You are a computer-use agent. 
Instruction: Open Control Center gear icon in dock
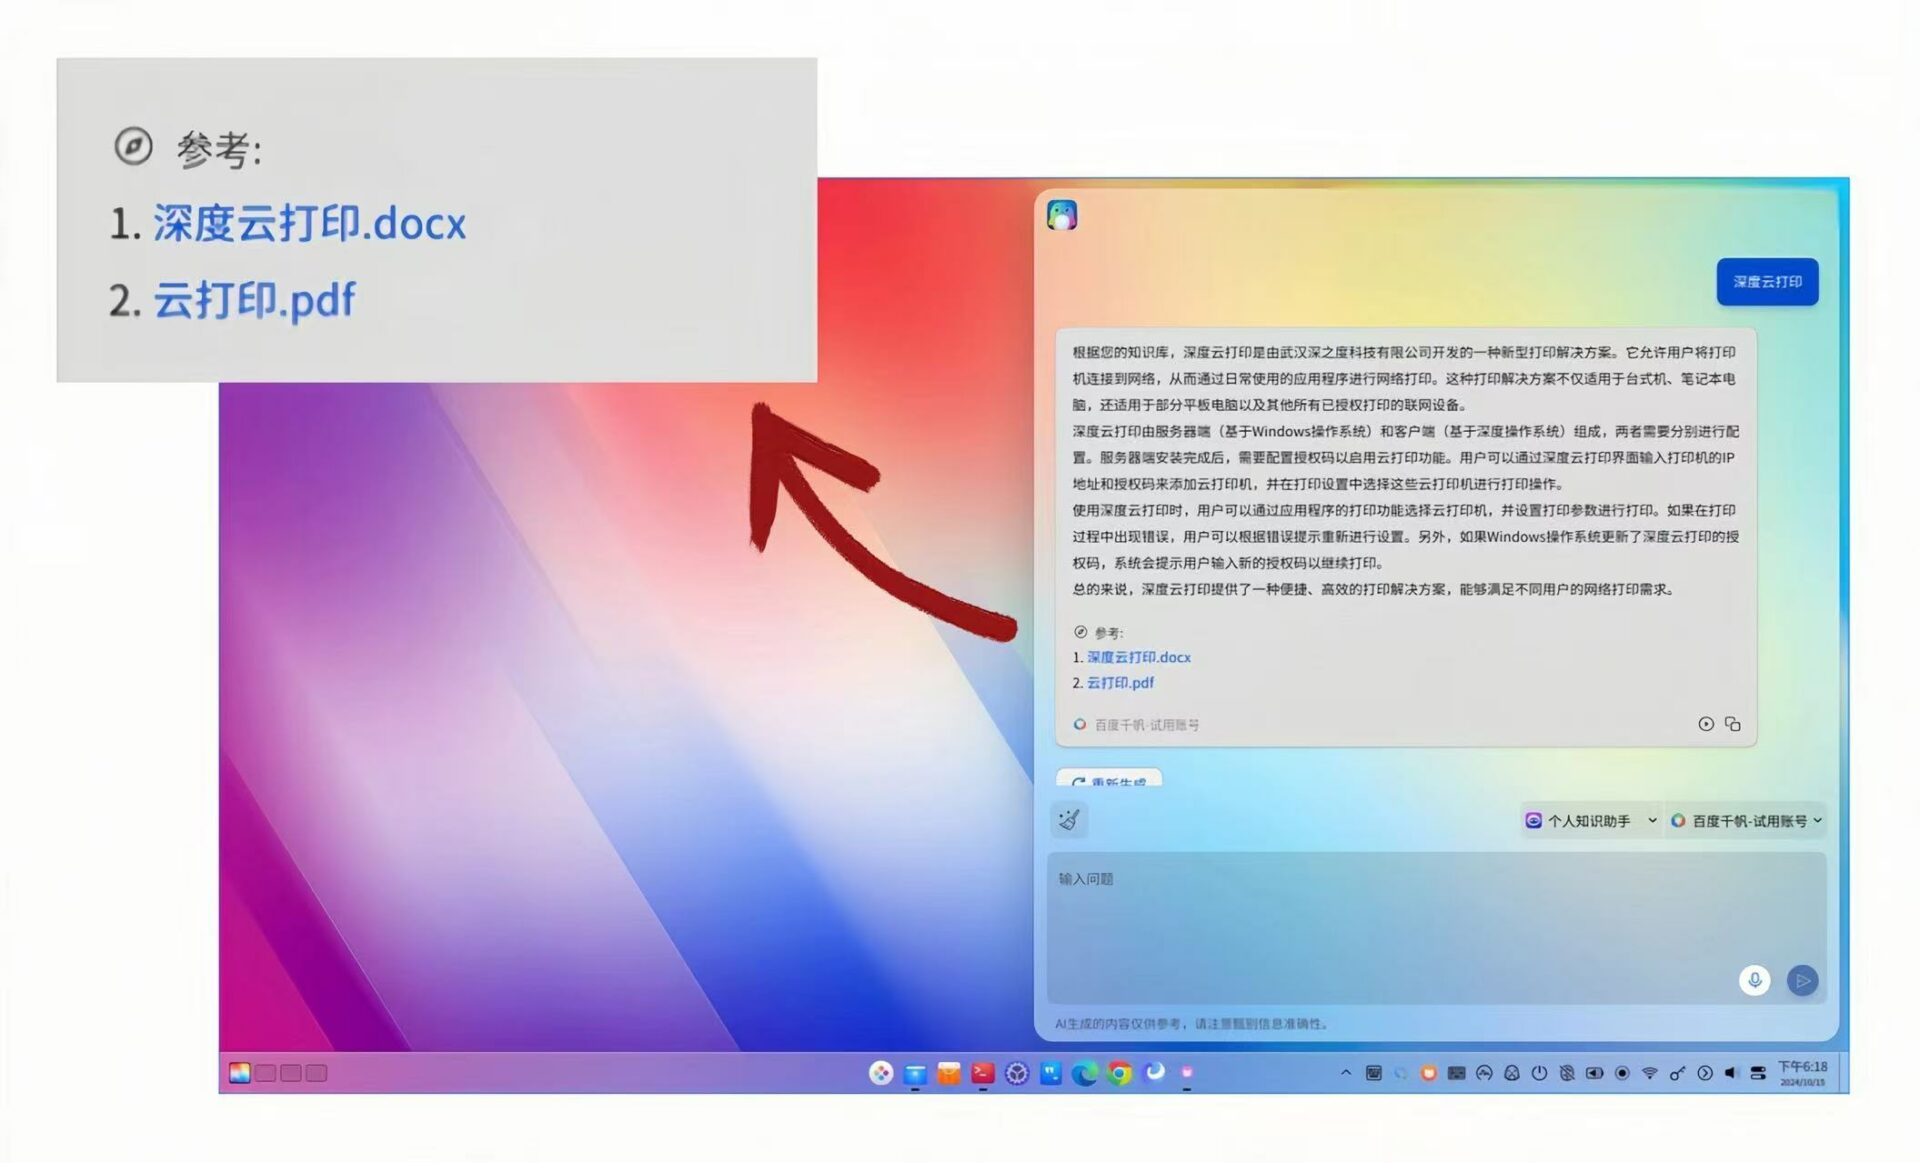point(1017,1073)
